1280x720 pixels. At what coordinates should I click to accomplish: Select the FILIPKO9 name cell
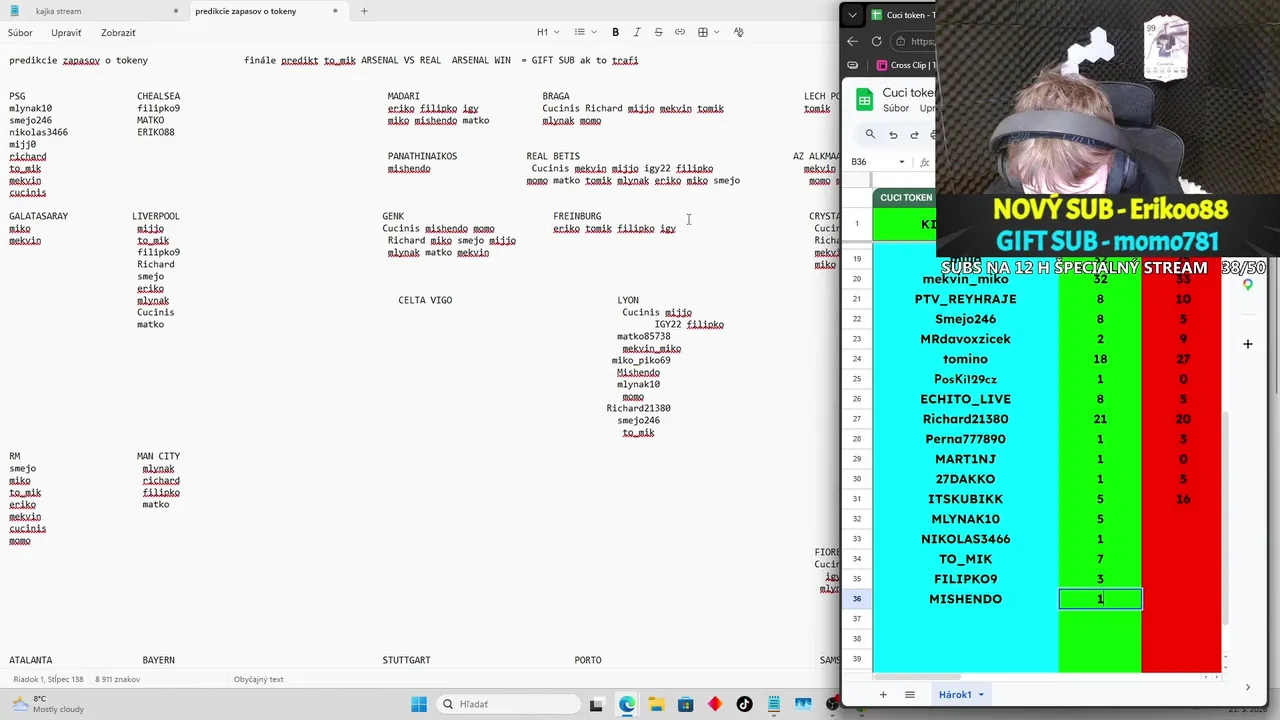(965, 579)
